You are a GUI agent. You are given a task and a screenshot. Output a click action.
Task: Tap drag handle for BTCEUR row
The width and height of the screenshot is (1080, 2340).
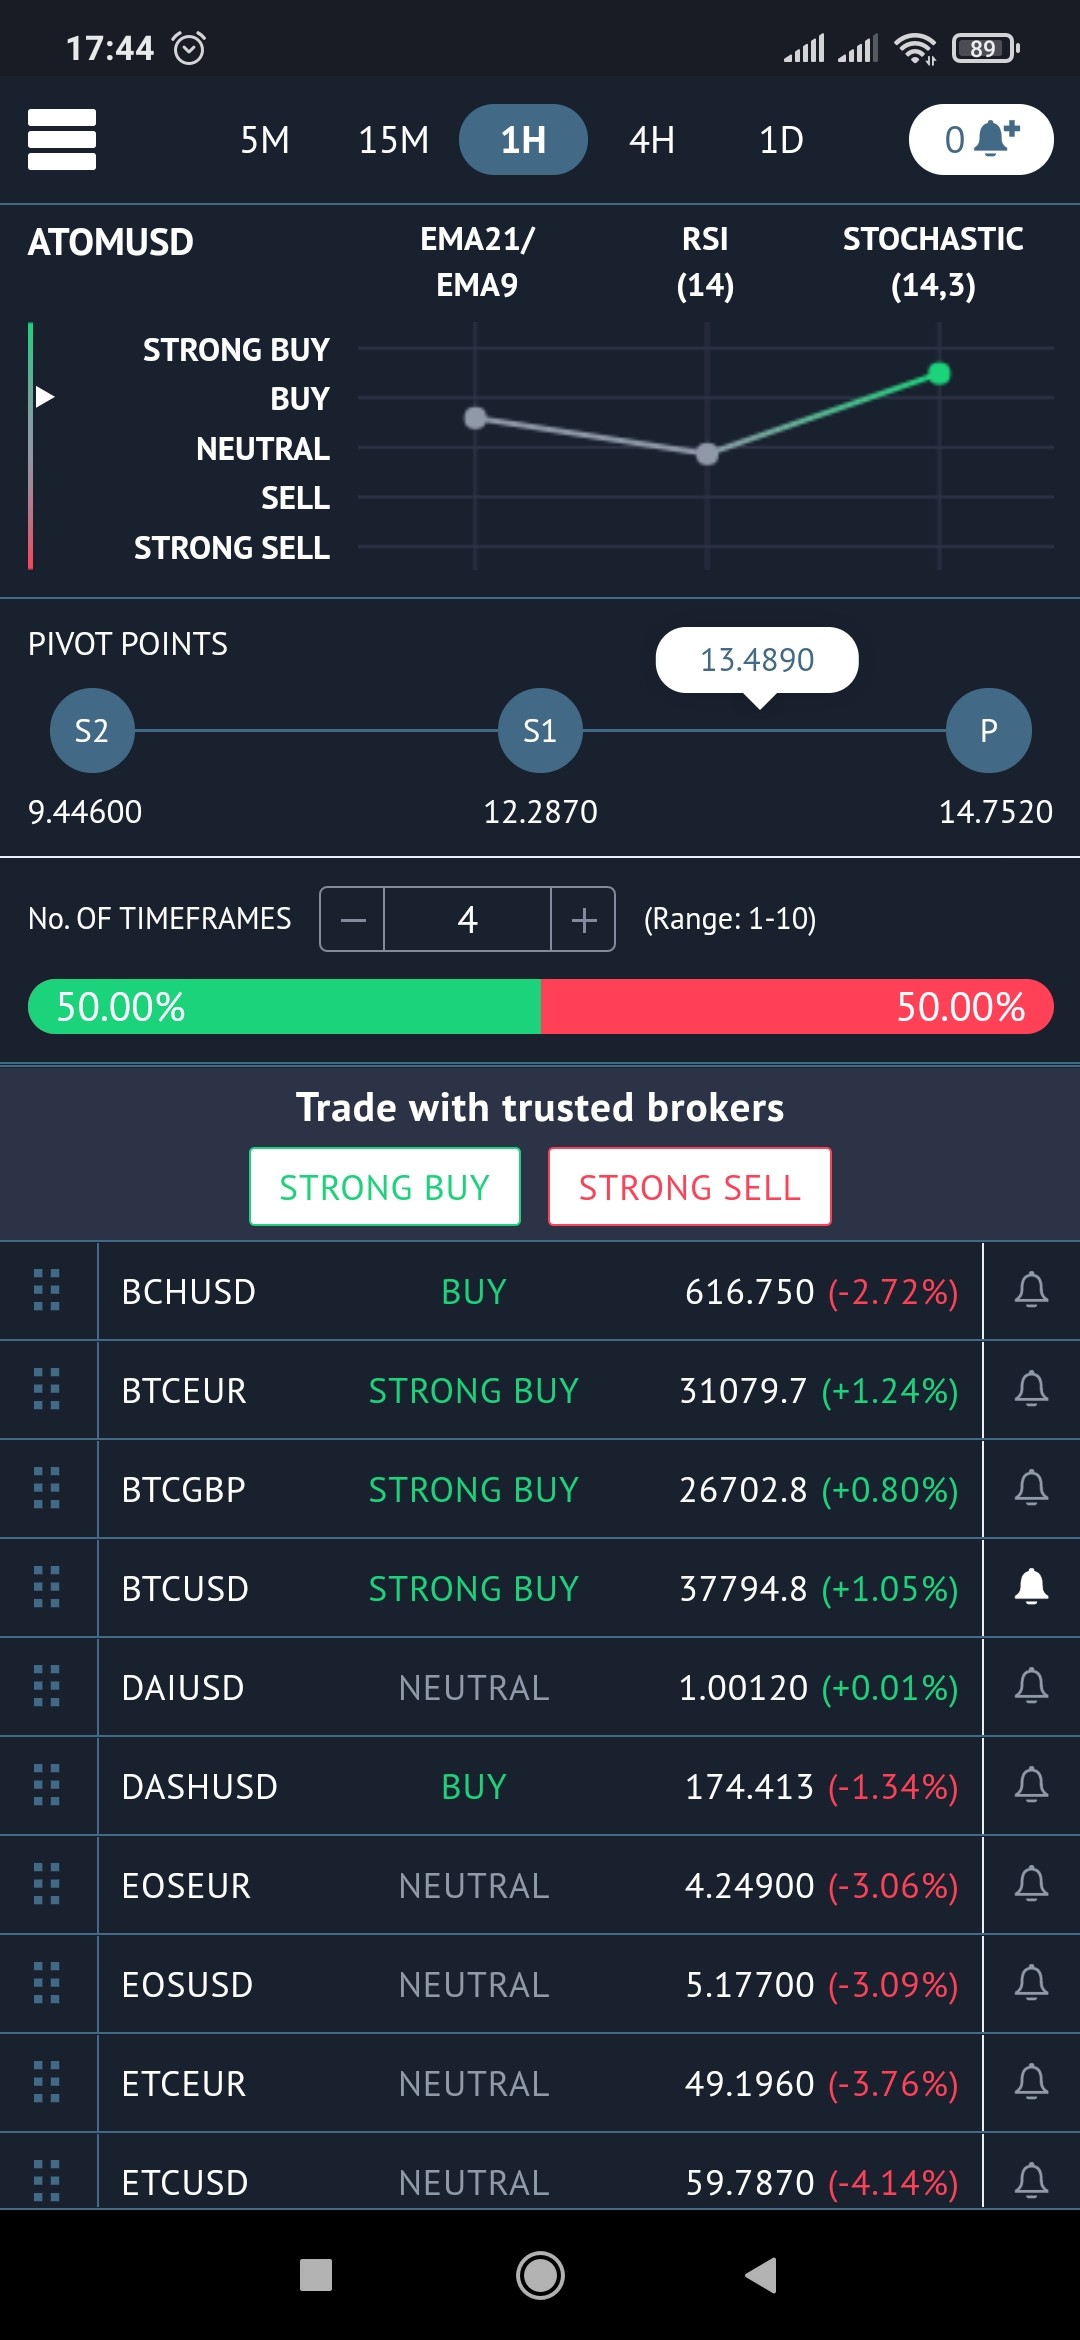[47, 1389]
